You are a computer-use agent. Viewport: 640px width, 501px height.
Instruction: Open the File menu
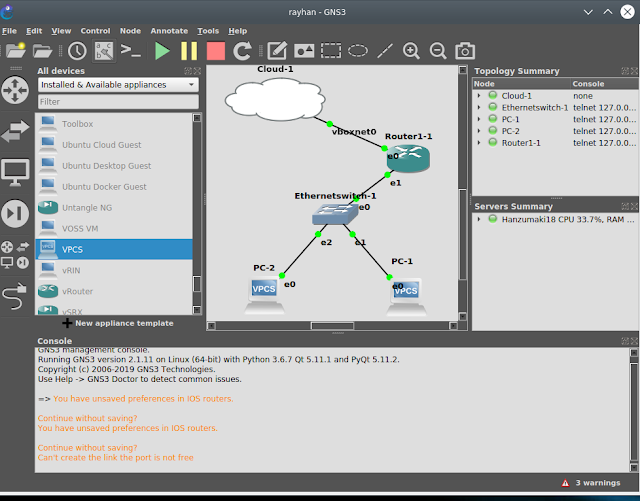pos(9,31)
